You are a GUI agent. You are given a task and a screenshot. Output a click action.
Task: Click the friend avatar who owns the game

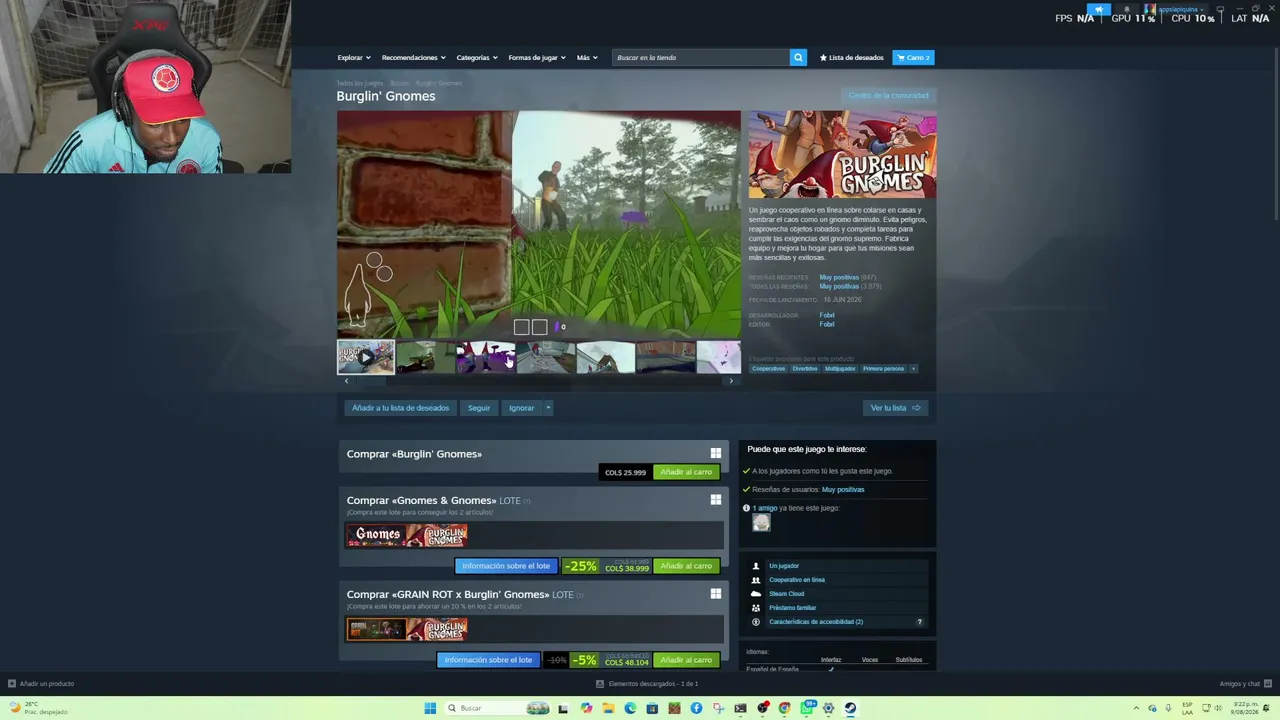pos(762,523)
